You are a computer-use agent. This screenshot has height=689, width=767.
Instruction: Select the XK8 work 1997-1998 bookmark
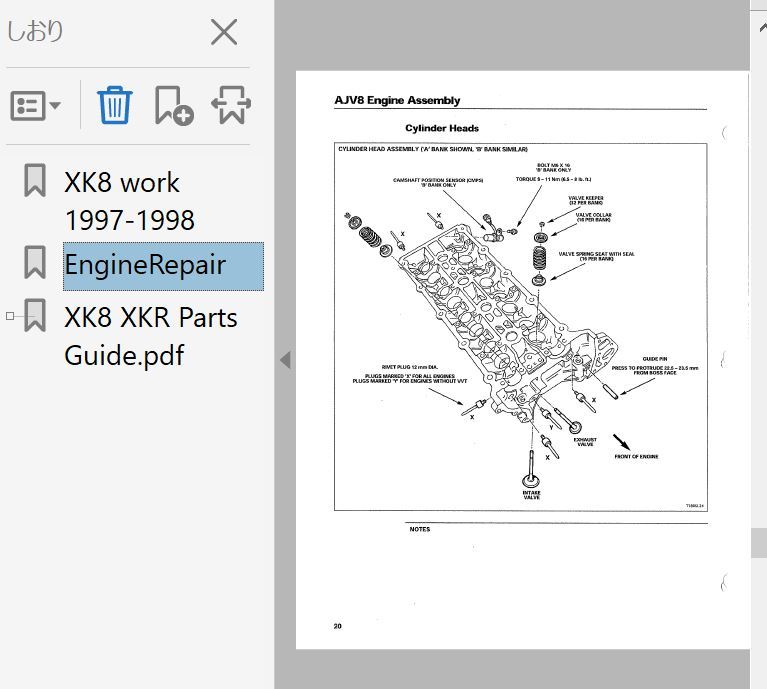coord(130,201)
